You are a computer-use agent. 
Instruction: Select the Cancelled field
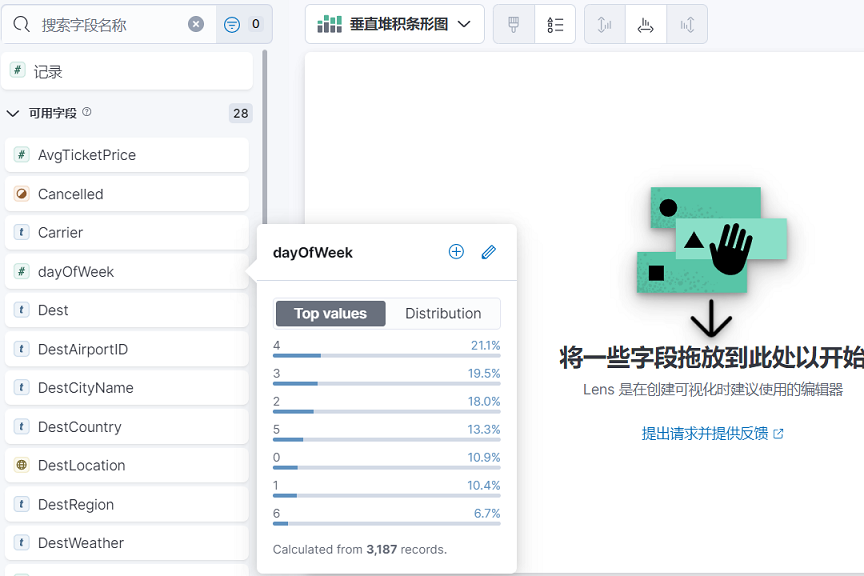pos(127,194)
